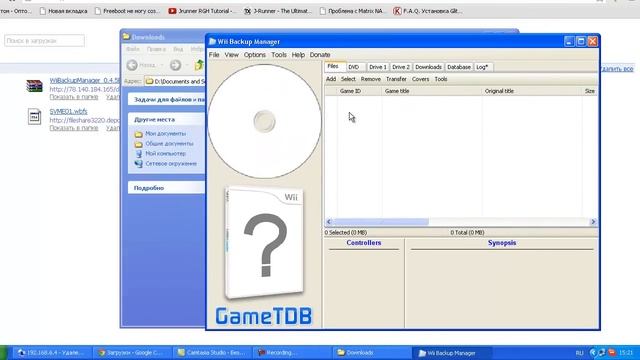Open the View menu in Wii Backup Manager
Screen dimensions: 640x360
[x=231, y=55]
